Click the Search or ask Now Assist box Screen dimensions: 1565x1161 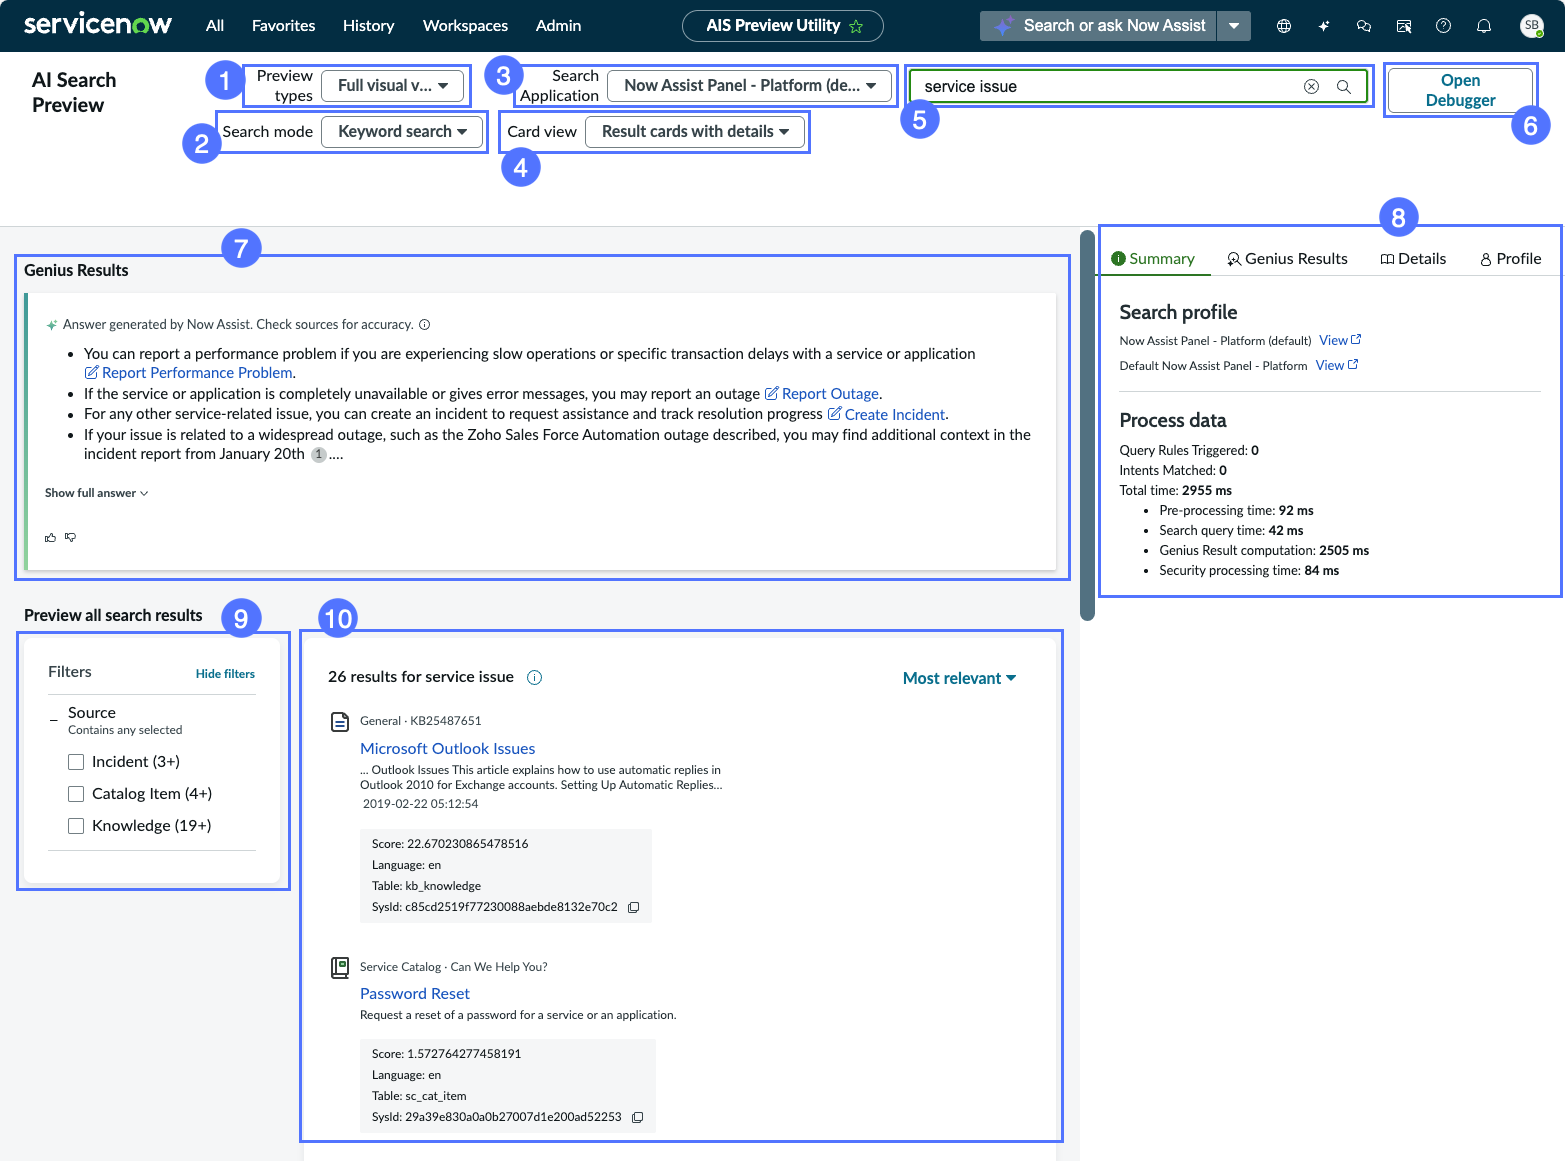(x=1098, y=26)
